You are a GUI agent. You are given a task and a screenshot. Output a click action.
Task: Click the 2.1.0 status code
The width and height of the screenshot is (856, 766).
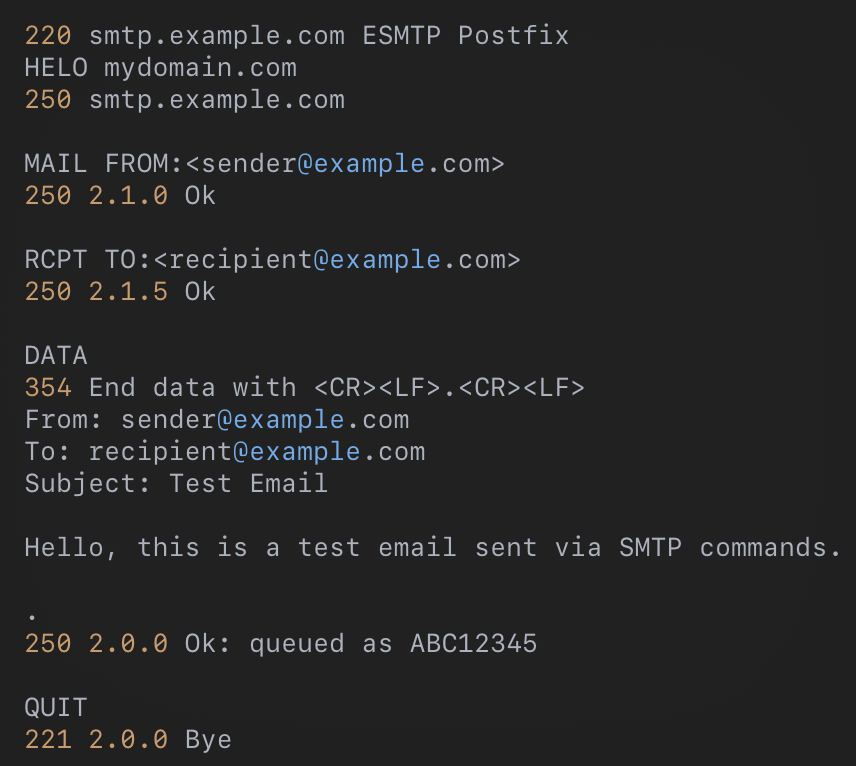pos(128,196)
